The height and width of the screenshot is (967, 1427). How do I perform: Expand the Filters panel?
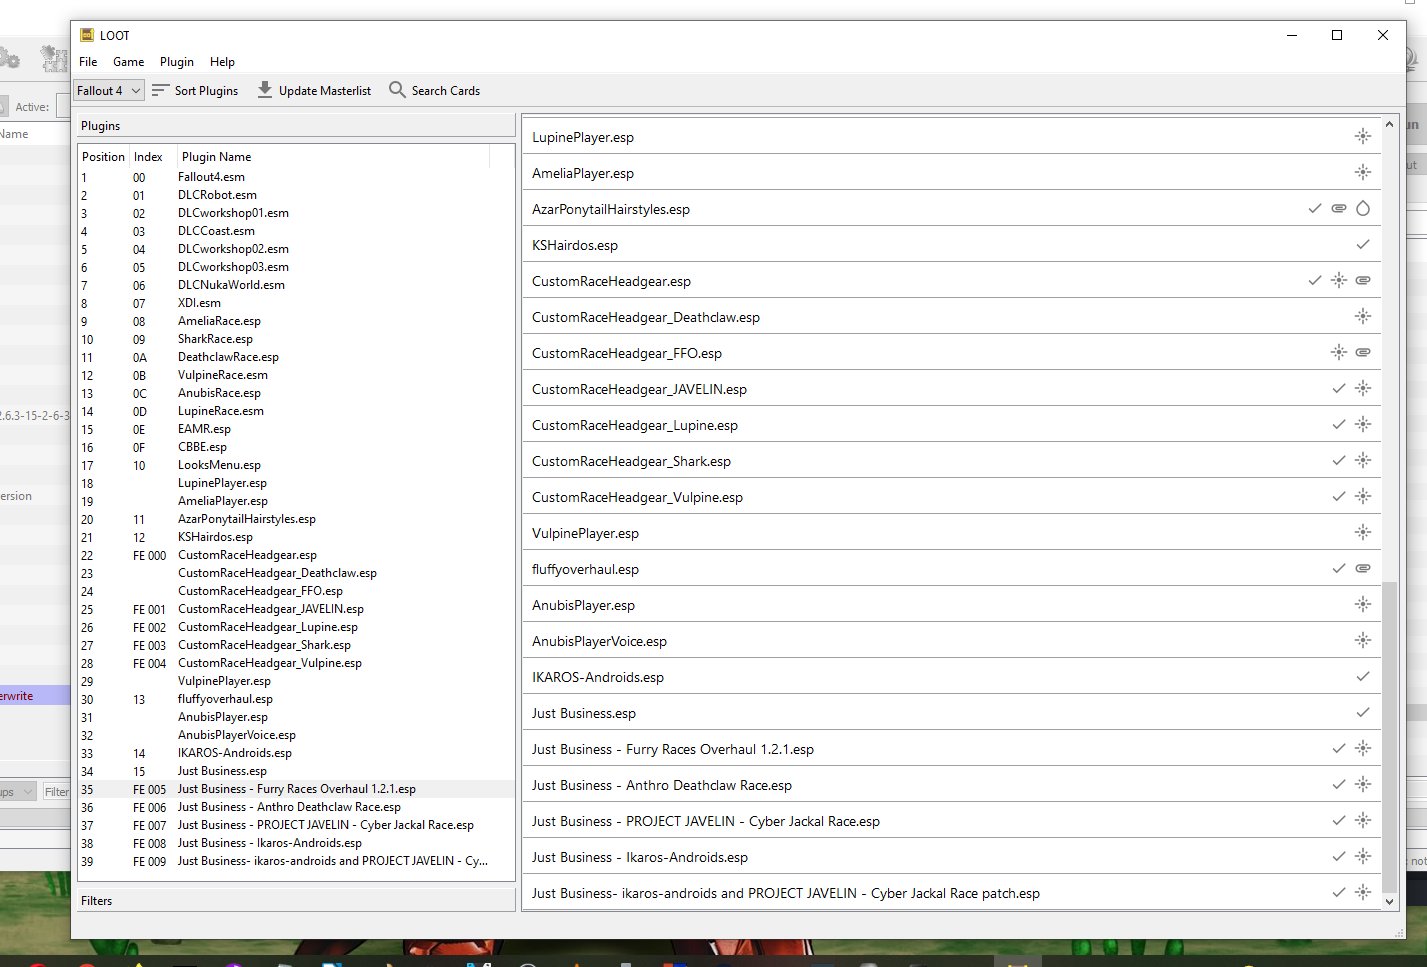point(296,901)
